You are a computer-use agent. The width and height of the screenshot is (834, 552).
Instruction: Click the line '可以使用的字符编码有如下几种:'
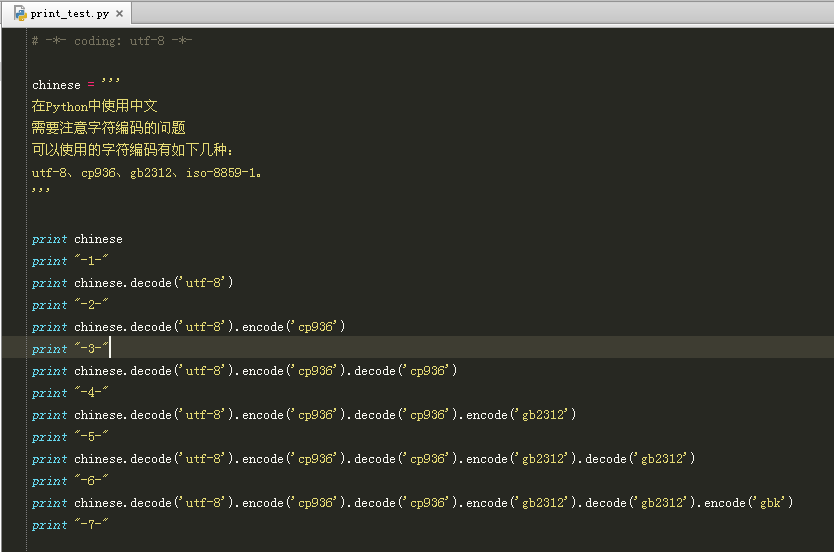click(132, 150)
